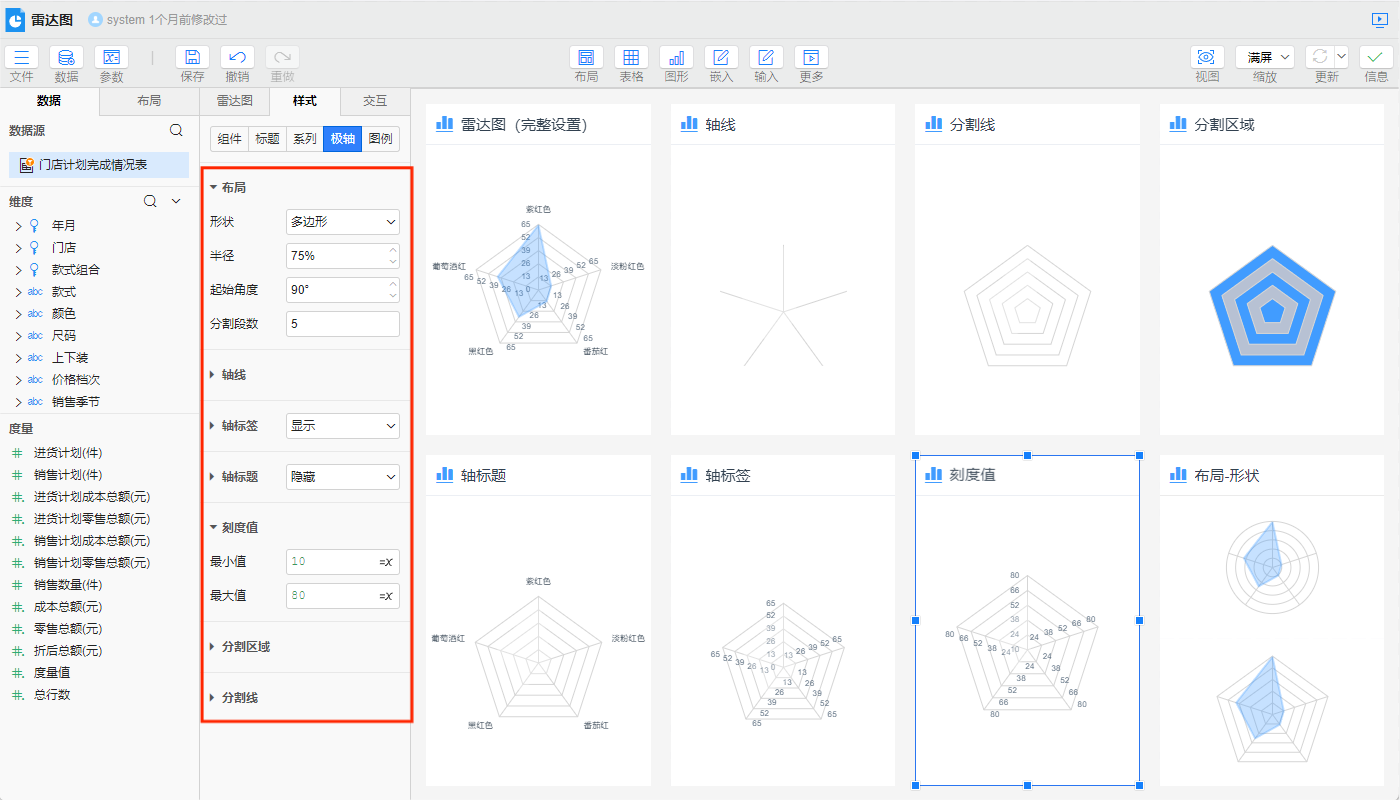The image size is (1400, 800).
Task: Click the 分割段数 input field
Action: pos(342,324)
